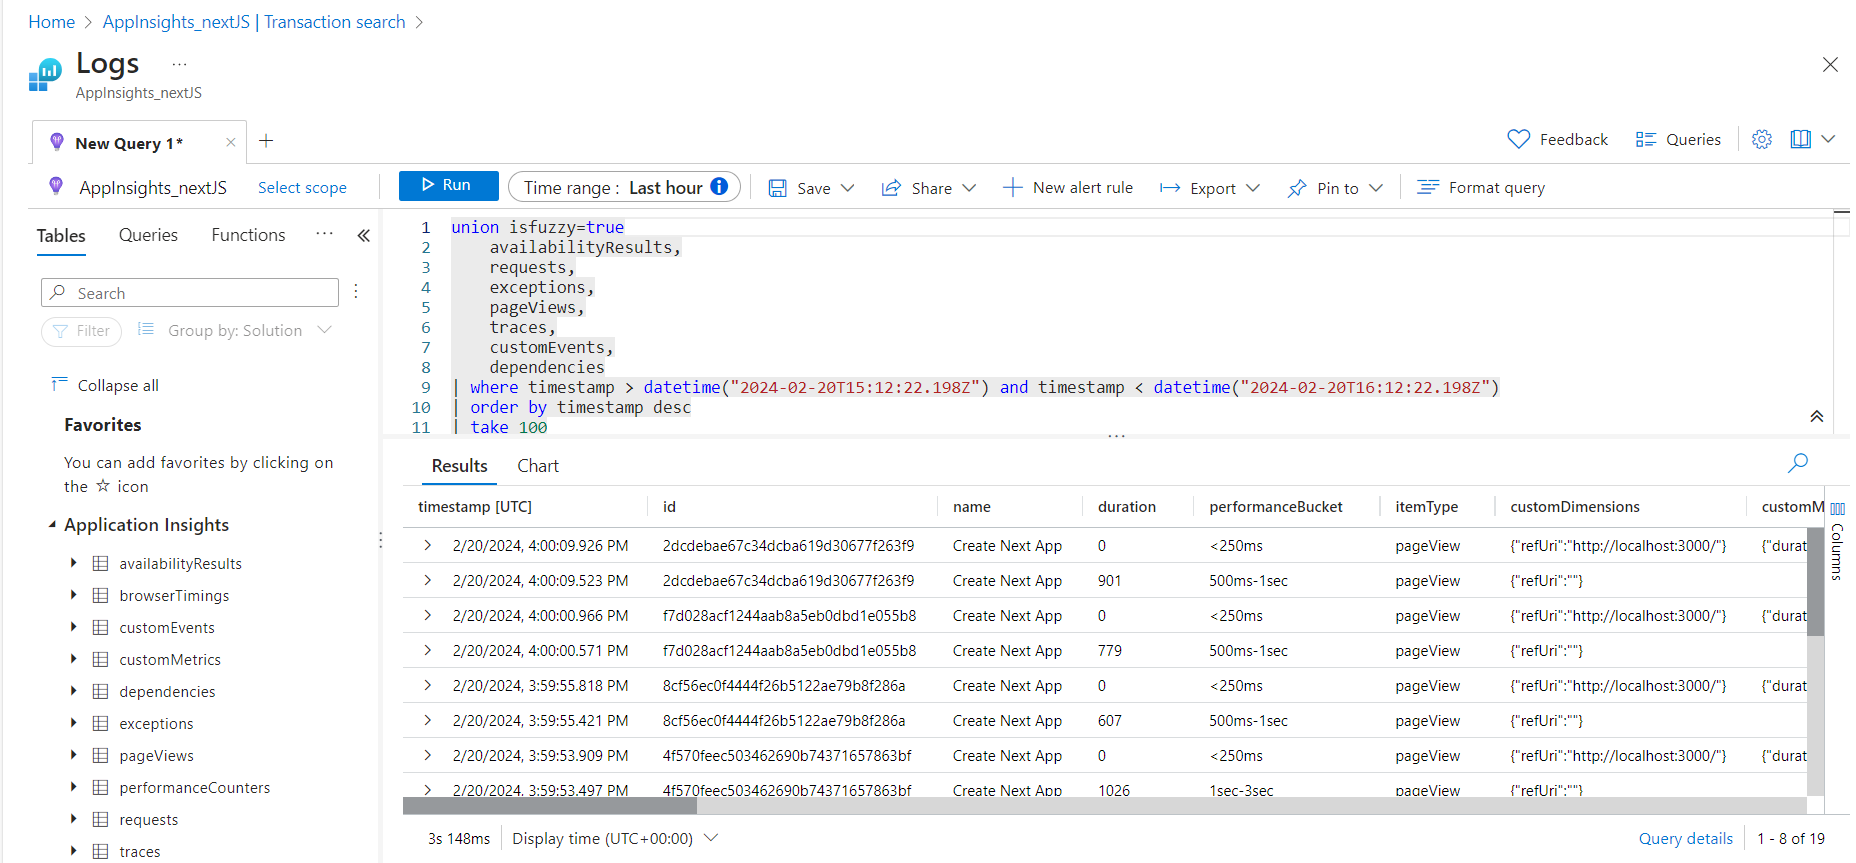
Task: Click the results horizontal scrollbar
Action: 550,805
